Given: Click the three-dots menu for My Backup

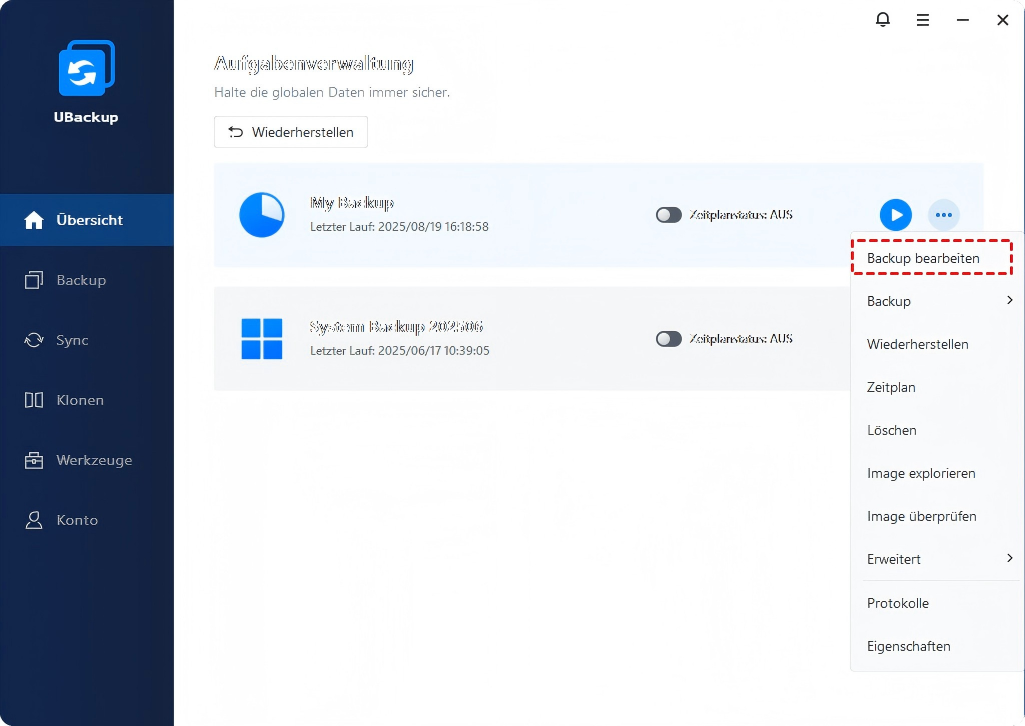Looking at the screenshot, I should [943, 215].
